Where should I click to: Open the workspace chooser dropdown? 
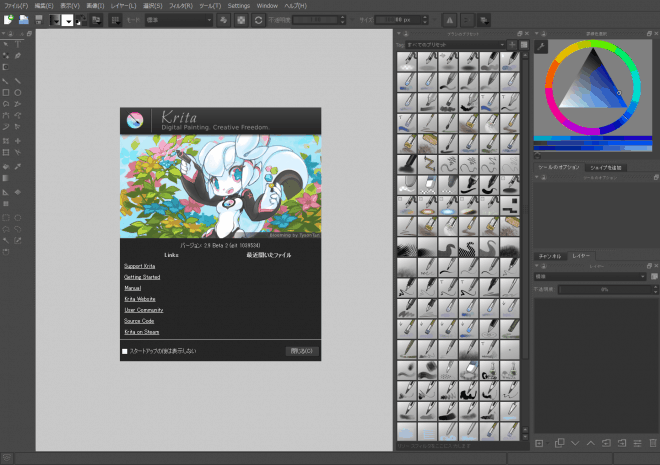point(484,20)
